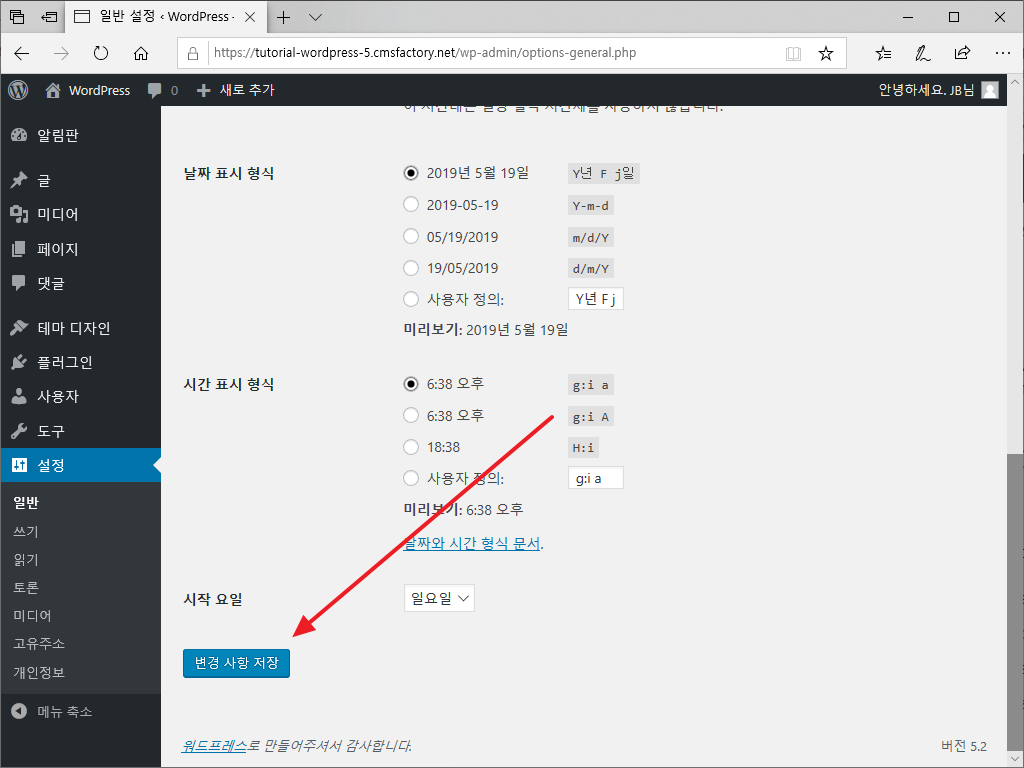Image resolution: width=1024 pixels, height=768 pixels.
Task: Select custom date format 사용자 정의 radio
Action: click(411, 299)
